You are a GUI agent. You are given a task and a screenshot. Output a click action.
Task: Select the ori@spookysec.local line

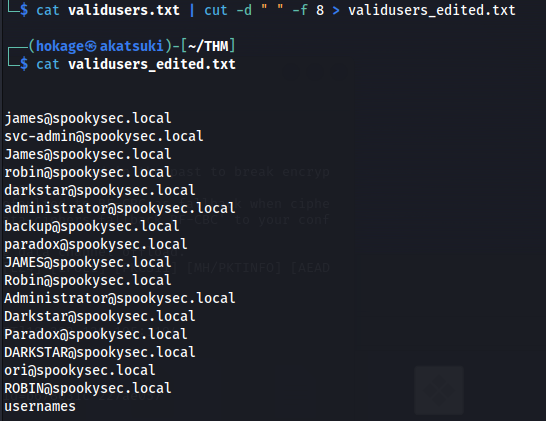80,371
